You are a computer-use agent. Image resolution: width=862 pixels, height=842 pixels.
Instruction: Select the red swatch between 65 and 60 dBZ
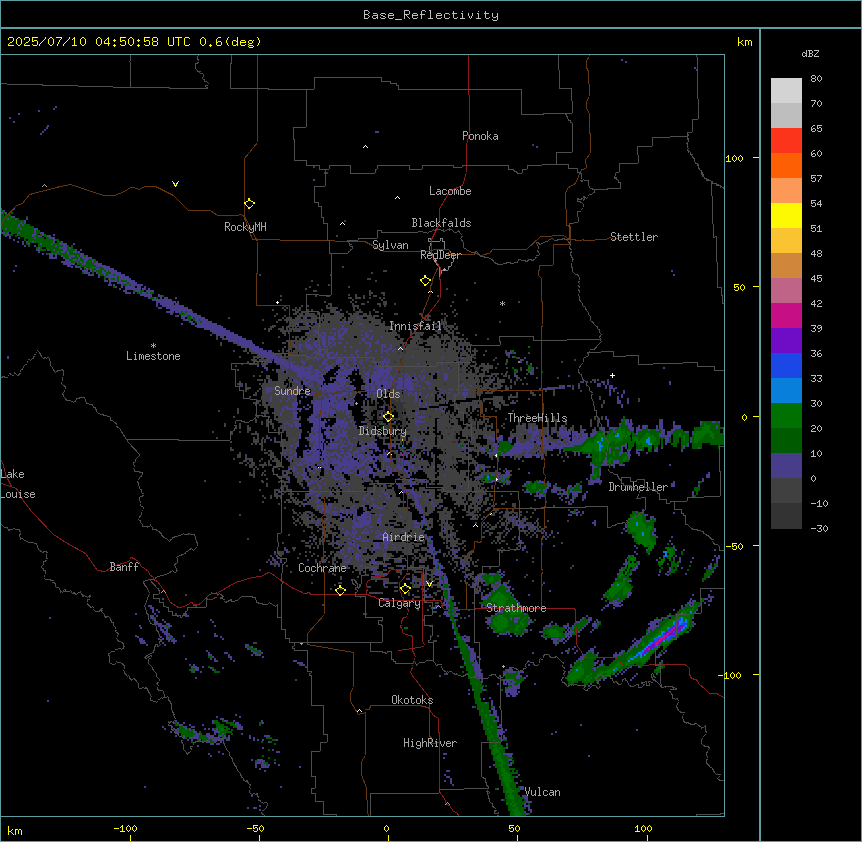tap(786, 141)
